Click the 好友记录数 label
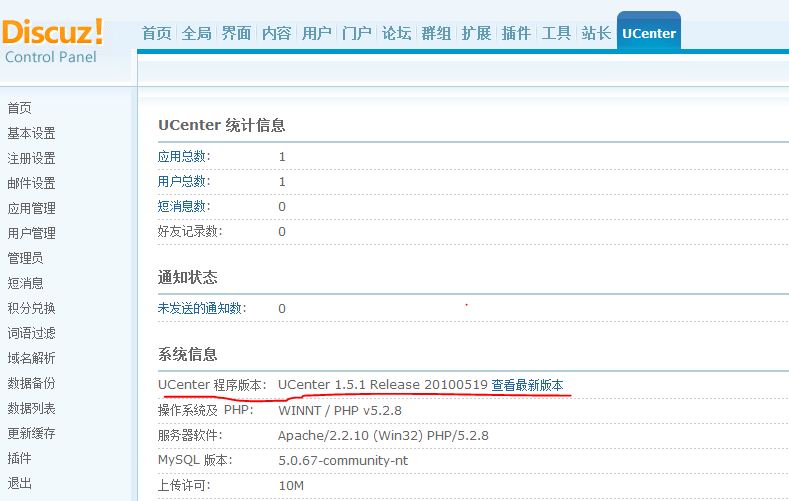The image size is (789, 501). pyautogui.click(x=190, y=231)
